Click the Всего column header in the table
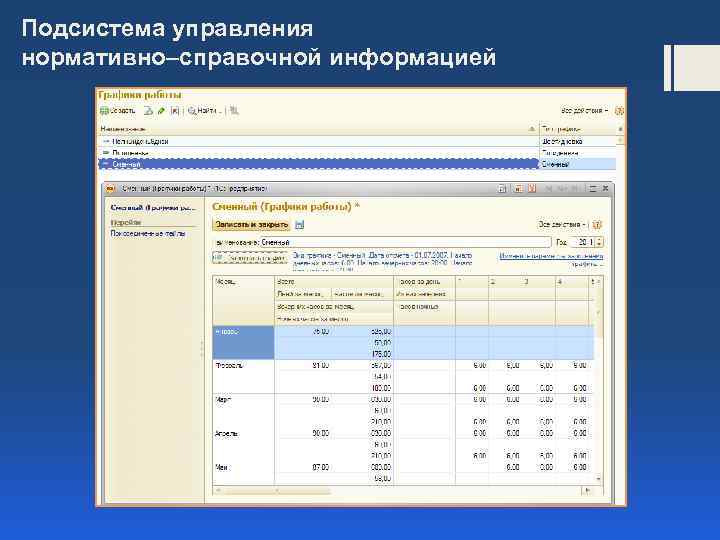Viewport: 720px width, 540px height. click(x=334, y=281)
